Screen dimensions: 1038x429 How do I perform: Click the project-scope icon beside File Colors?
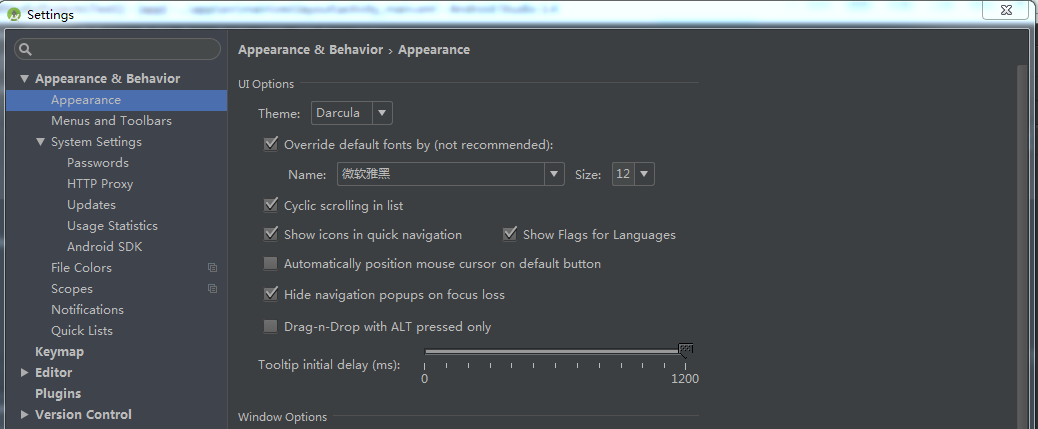[212, 268]
